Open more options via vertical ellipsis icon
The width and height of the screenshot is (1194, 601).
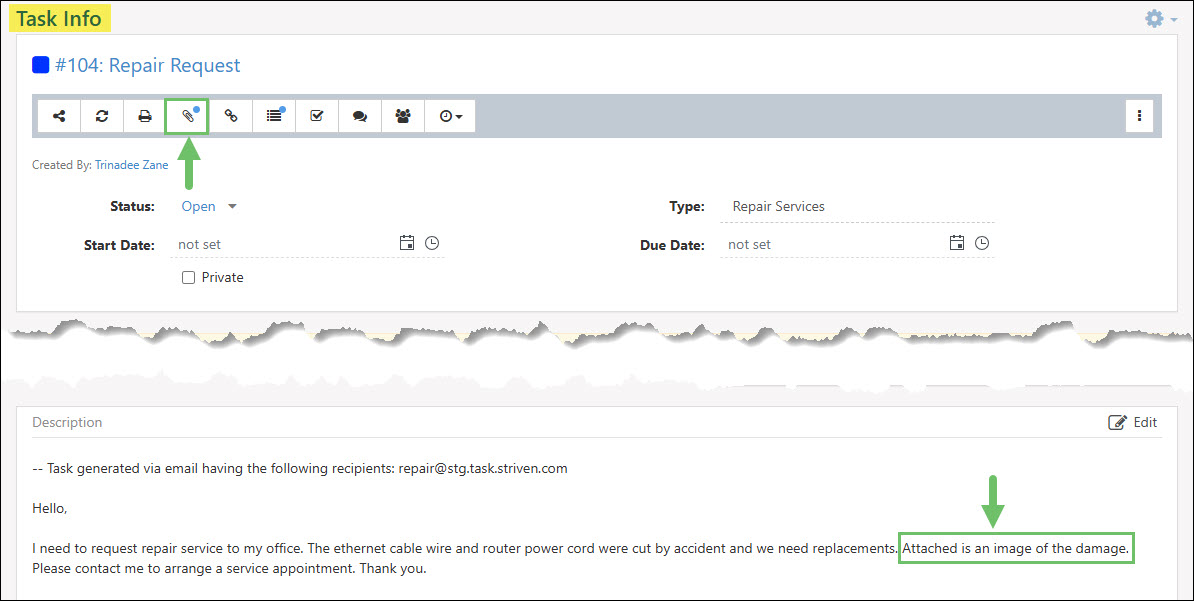pyautogui.click(x=1139, y=115)
